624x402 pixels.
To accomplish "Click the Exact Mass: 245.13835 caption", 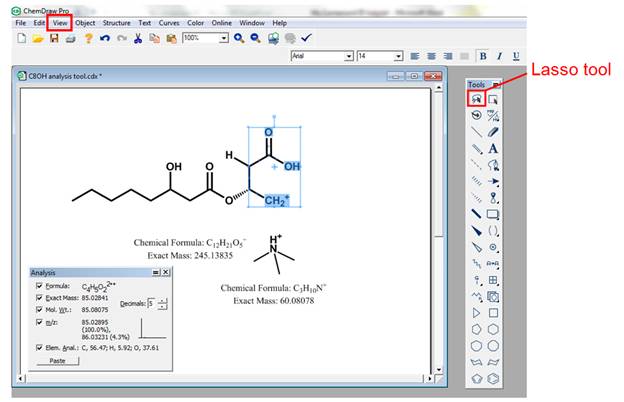I will [x=190, y=255].
